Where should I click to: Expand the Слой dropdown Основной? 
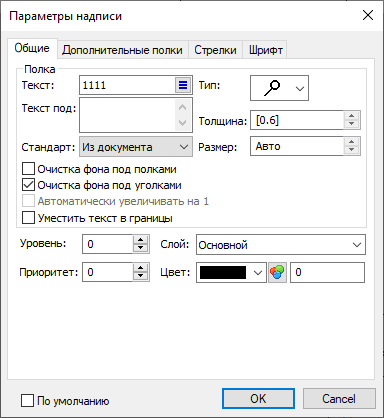[x=281, y=245]
